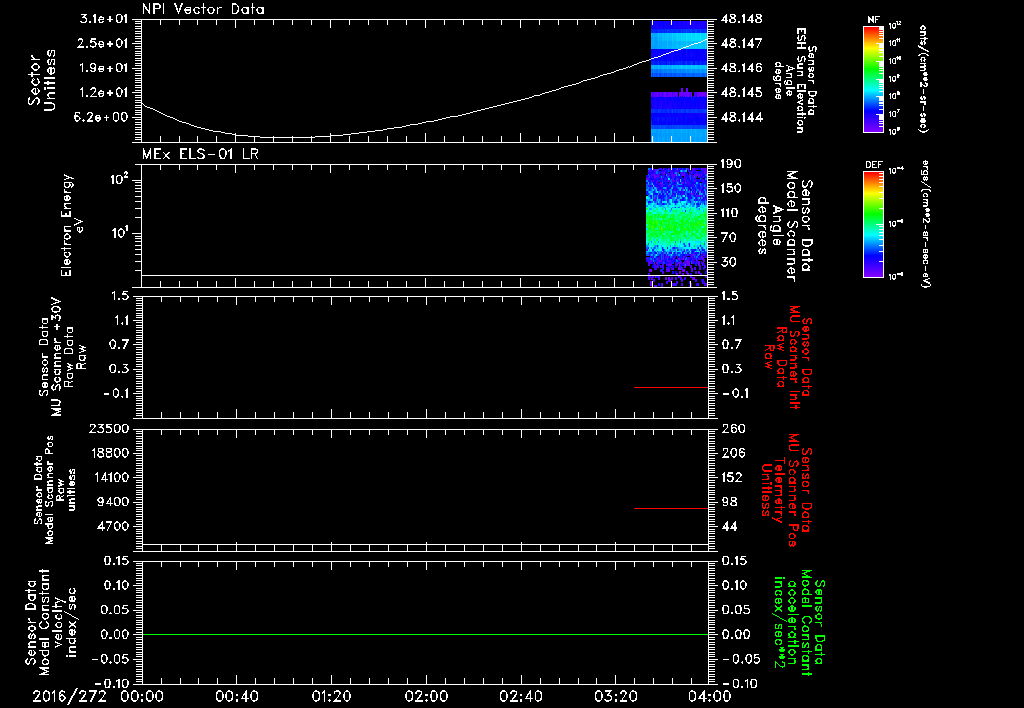The width and height of the screenshot is (1024, 708).
Task: Click the 01:20 time axis label
Action: tap(331, 696)
